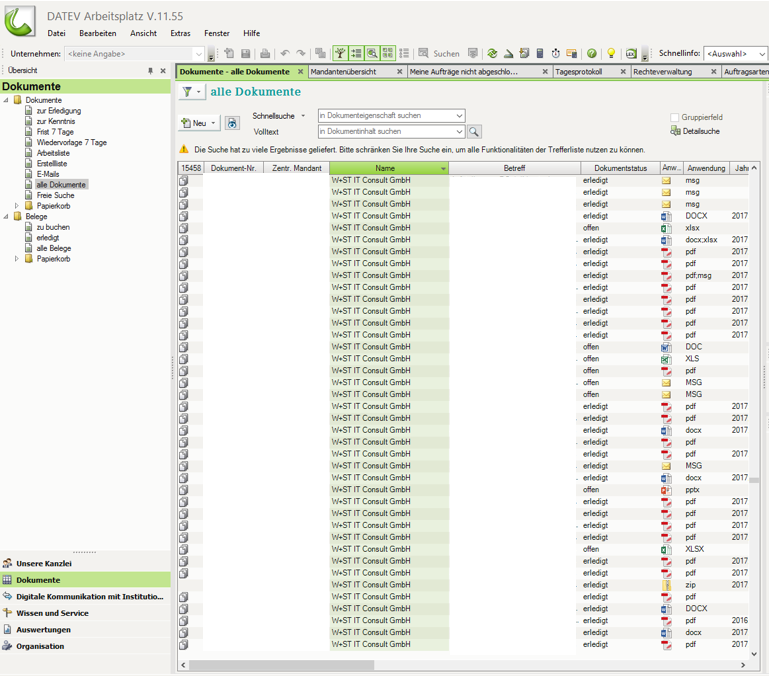769x677 pixels.
Task: Click the redo arrow icon
Action: tap(301, 53)
